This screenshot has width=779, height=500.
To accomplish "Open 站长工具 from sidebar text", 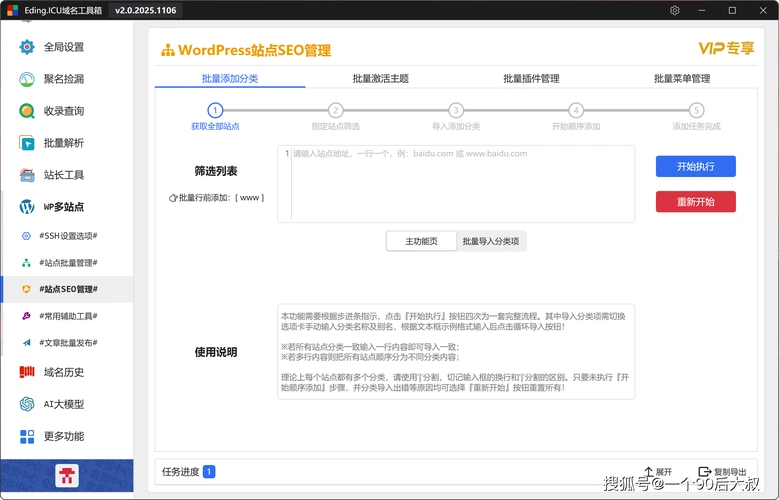I will pos(64,175).
